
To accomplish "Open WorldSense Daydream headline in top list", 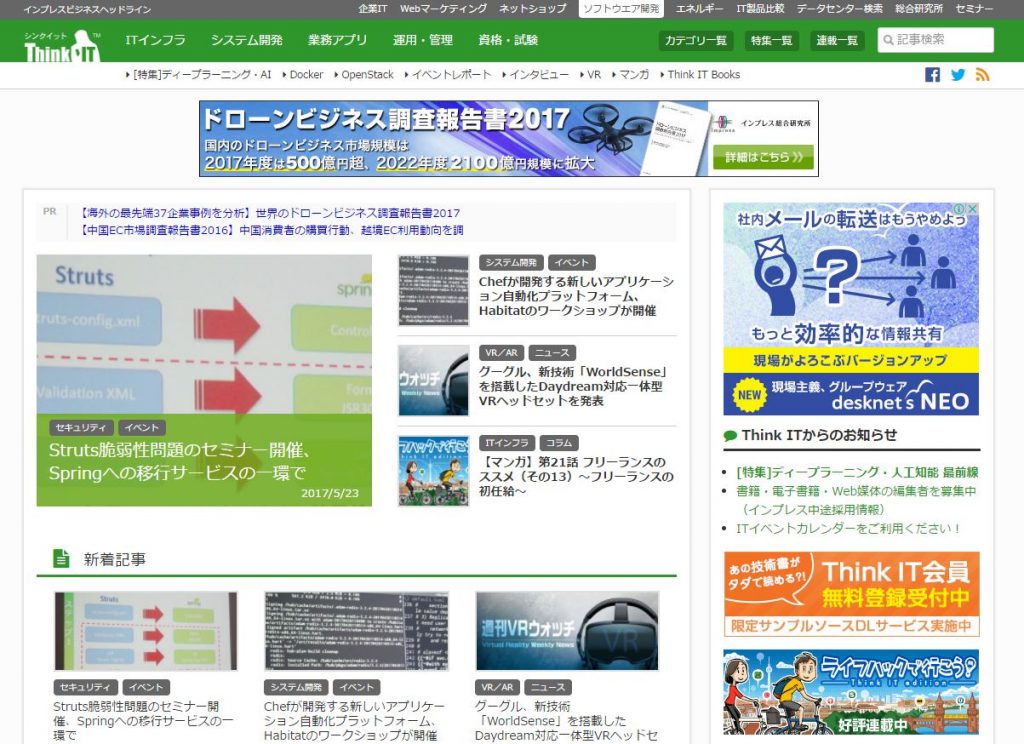I will (x=573, y=386).
